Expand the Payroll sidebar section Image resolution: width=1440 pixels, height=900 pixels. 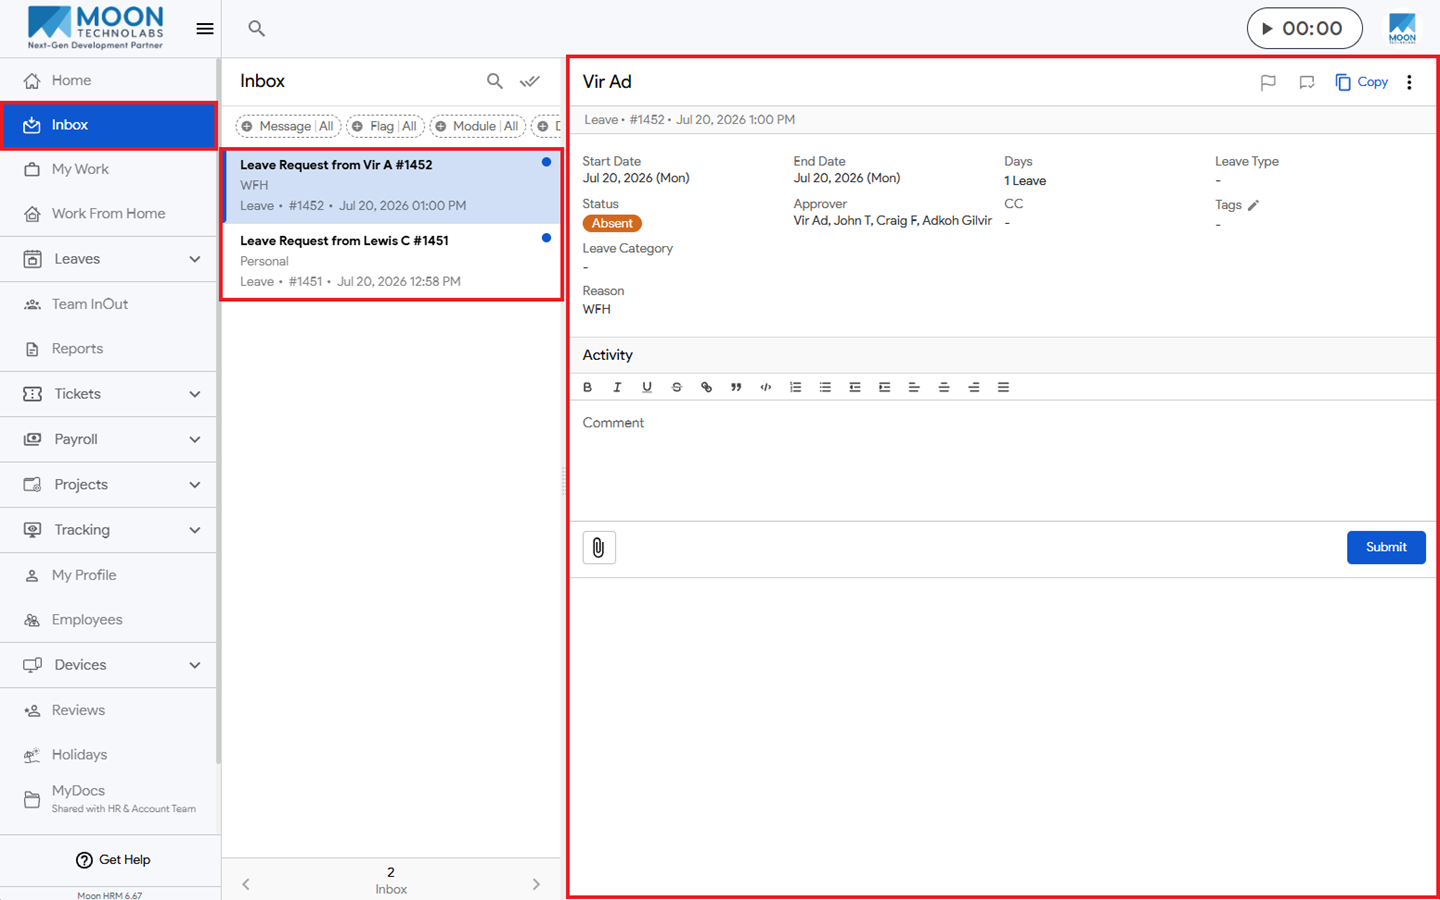coord(108,439)
